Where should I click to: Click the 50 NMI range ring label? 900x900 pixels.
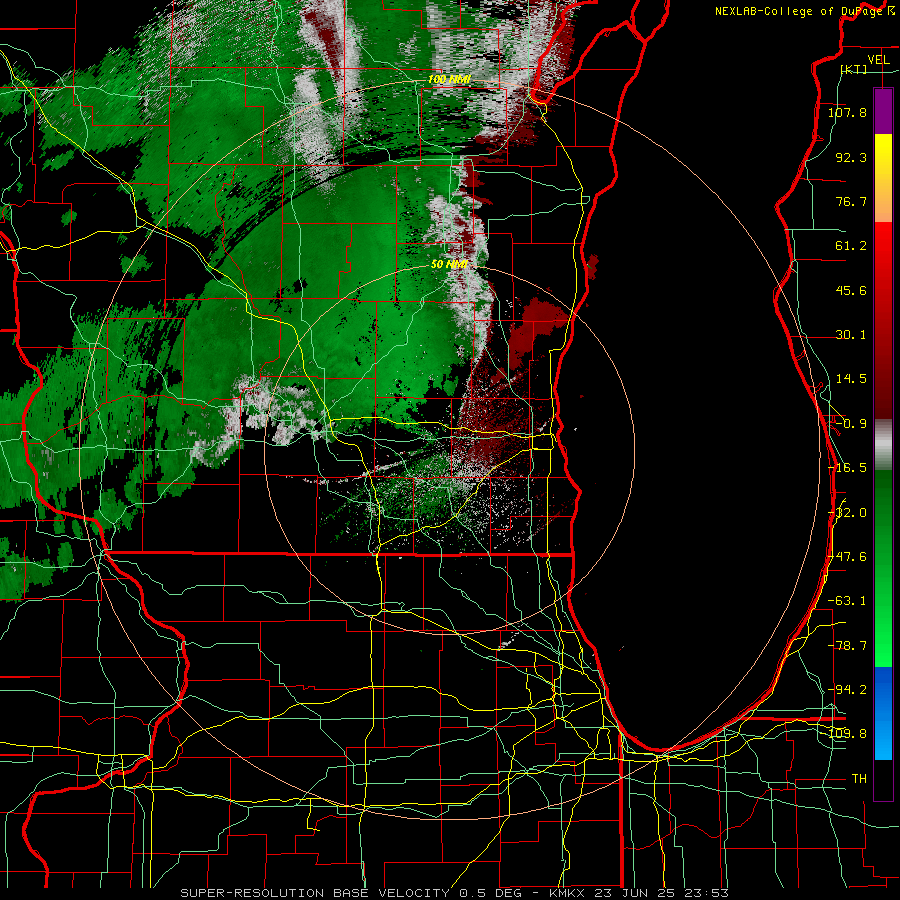click(449, 264)
